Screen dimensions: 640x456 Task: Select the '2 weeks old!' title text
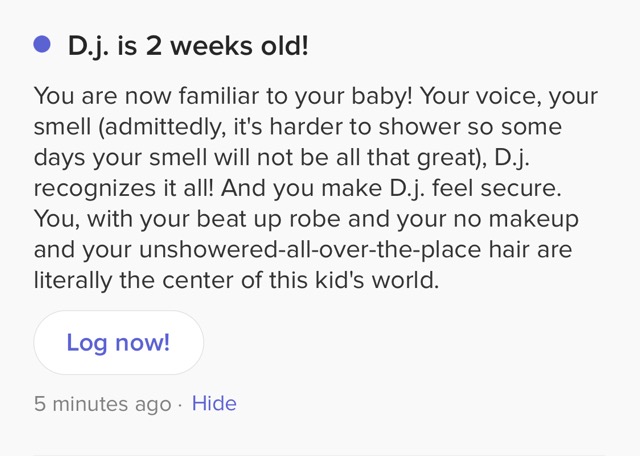click(x=227, y=45)
